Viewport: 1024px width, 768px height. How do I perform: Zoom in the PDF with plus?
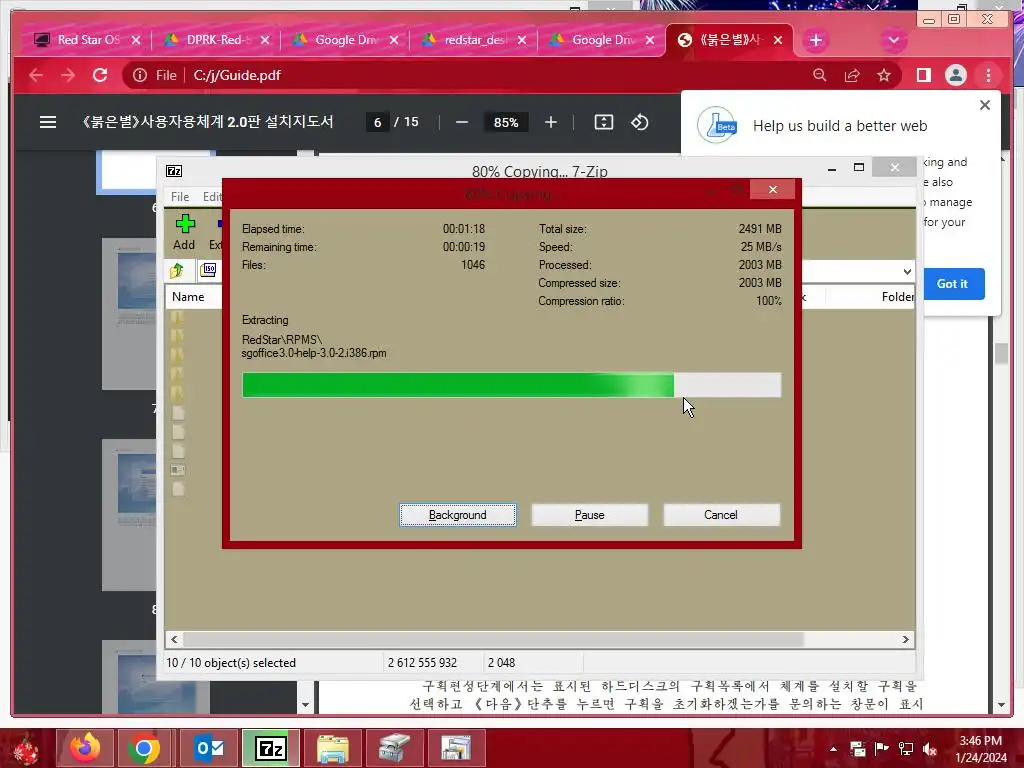(x=551, y=122)
